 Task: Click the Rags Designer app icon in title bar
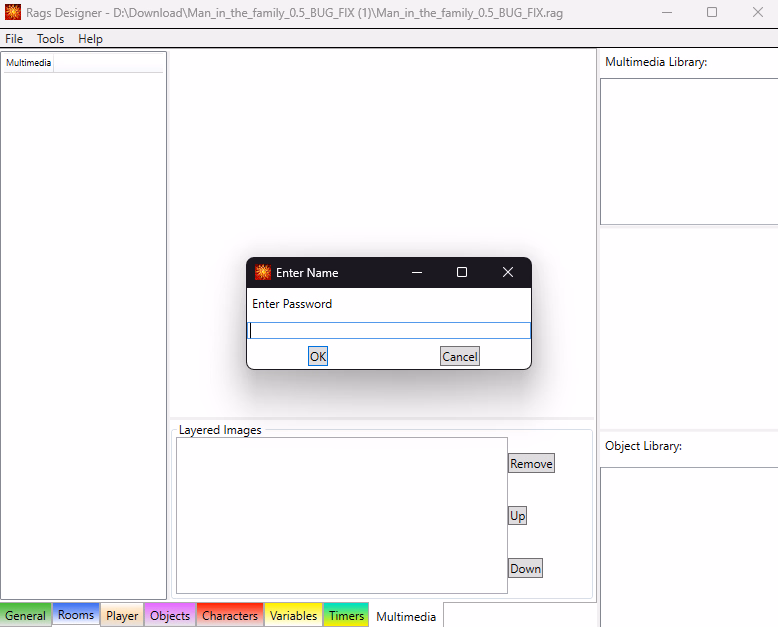coord(13,12)
